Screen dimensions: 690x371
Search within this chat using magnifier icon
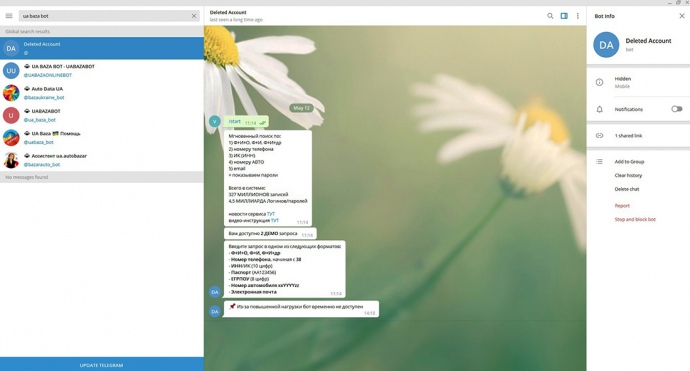550,16
